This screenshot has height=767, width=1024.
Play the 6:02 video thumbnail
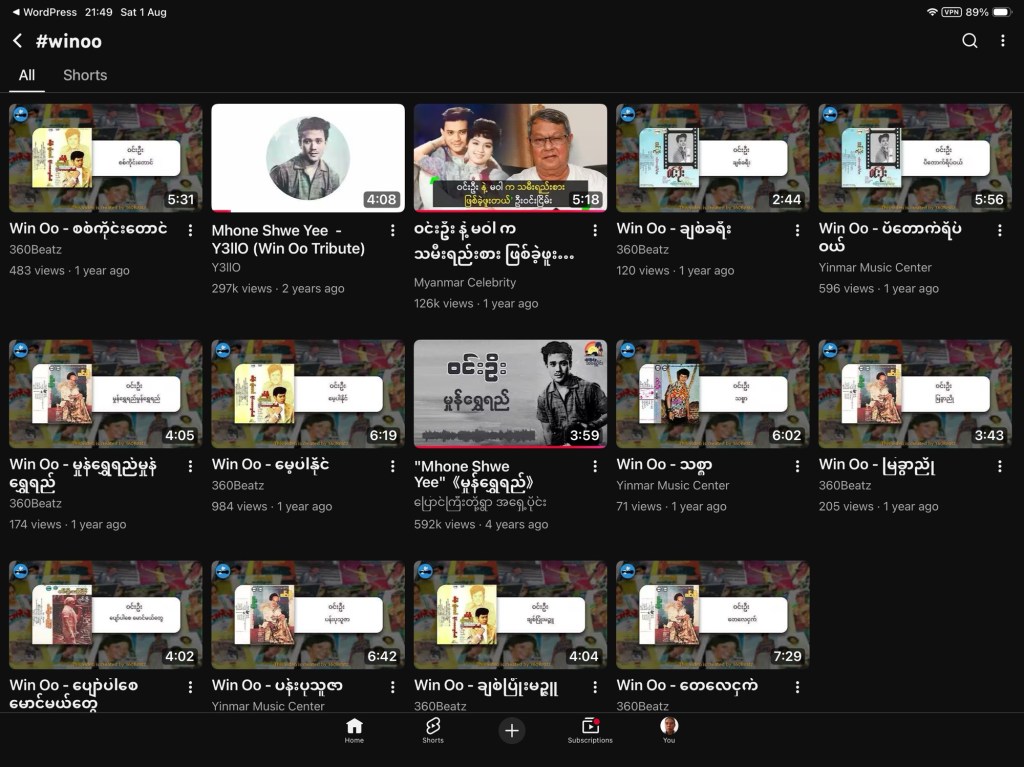[713, 394]
